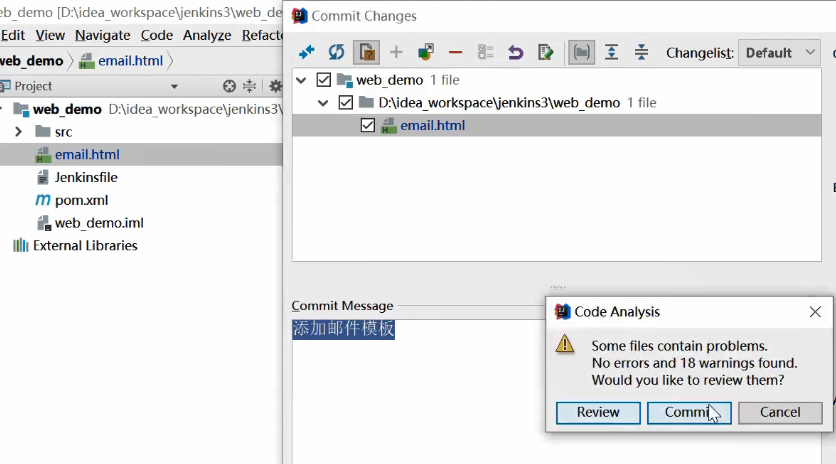Refresh the changes list
The height and width of the screenshot is (464, 836).
[336, 52]
